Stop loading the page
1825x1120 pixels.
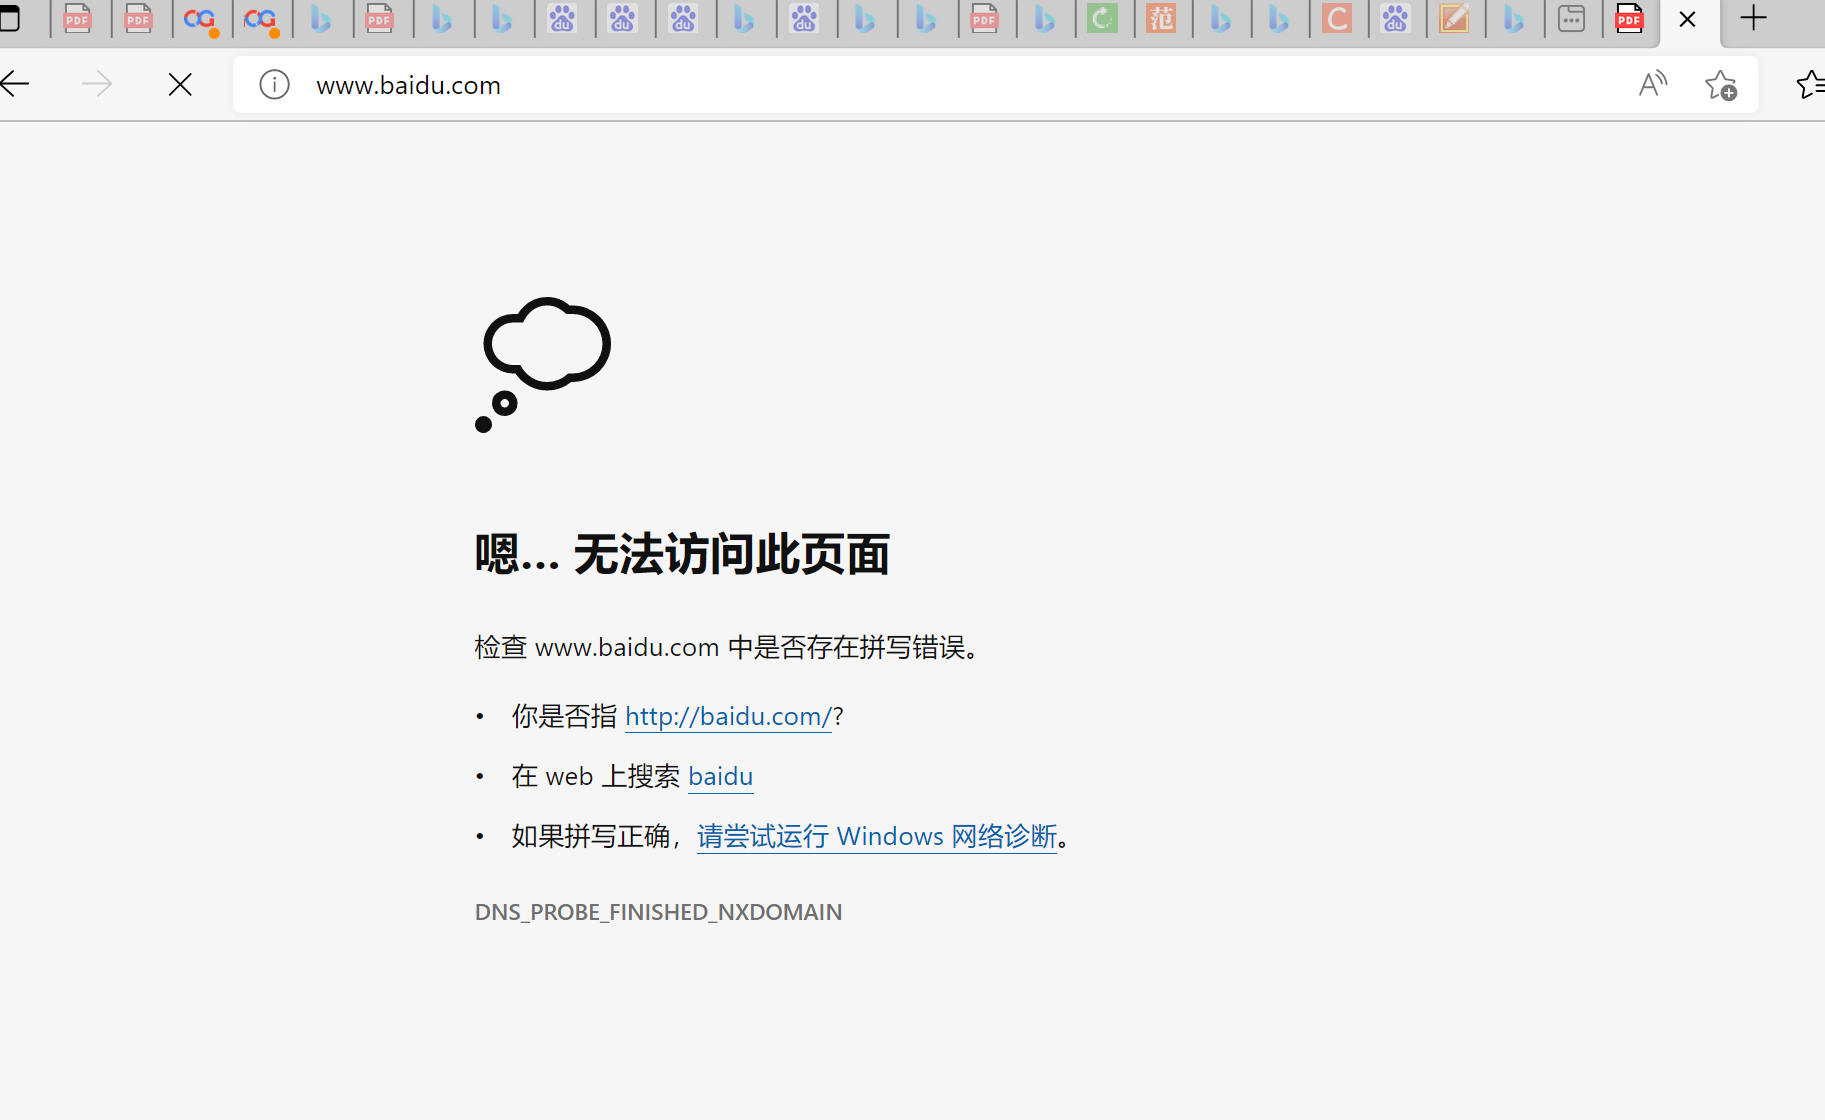coord(180,85)
